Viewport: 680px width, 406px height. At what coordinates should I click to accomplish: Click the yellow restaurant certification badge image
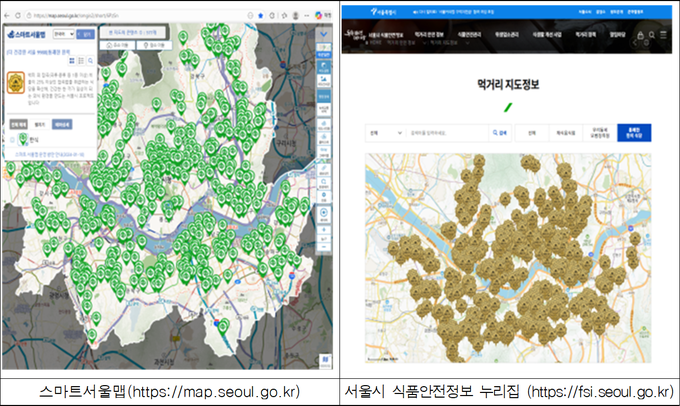17,82
